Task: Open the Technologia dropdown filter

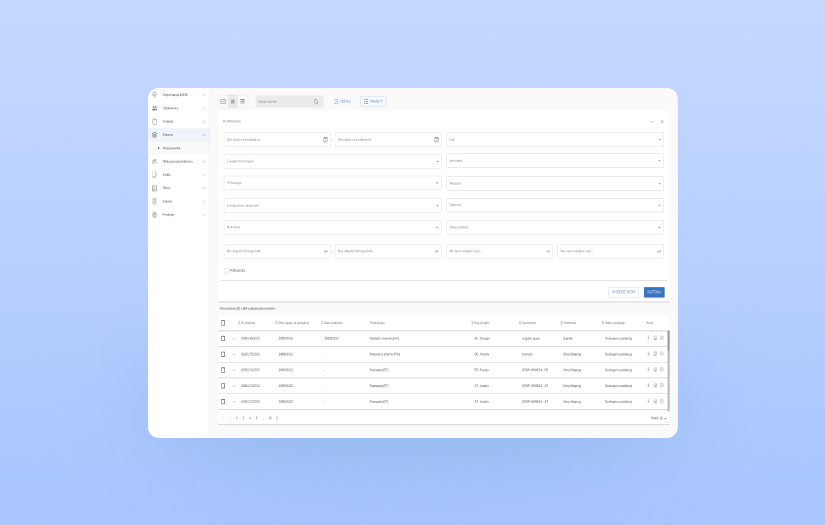Action: point(333,183)
